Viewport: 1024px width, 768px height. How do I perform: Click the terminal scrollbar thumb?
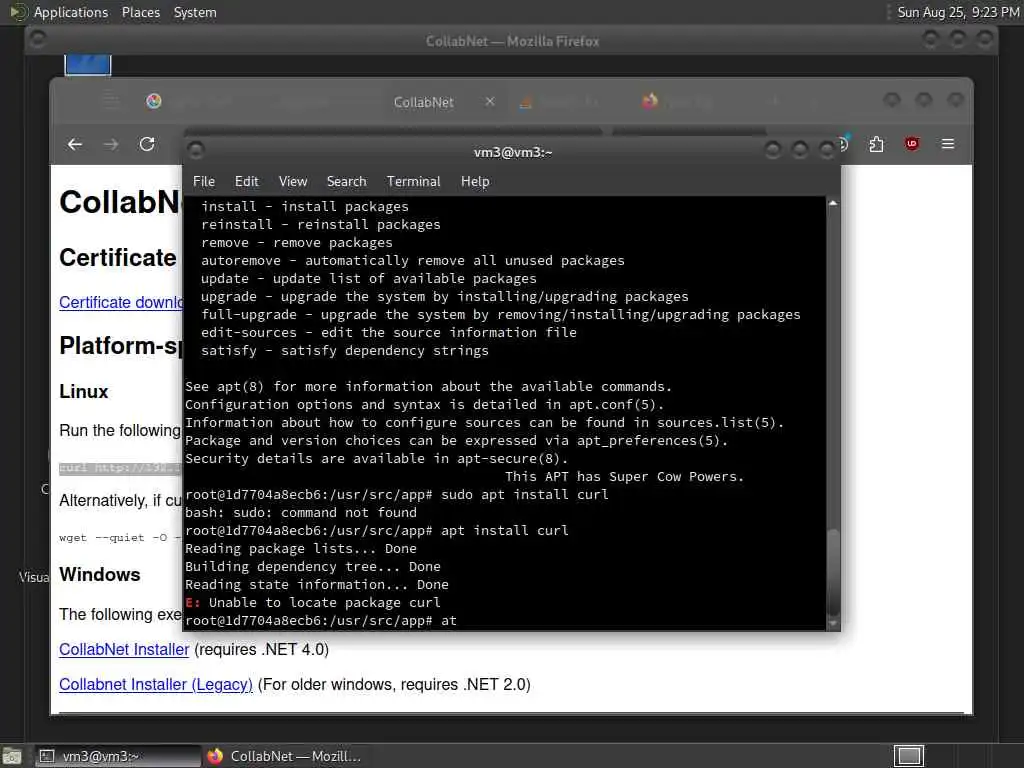(833, 571)
